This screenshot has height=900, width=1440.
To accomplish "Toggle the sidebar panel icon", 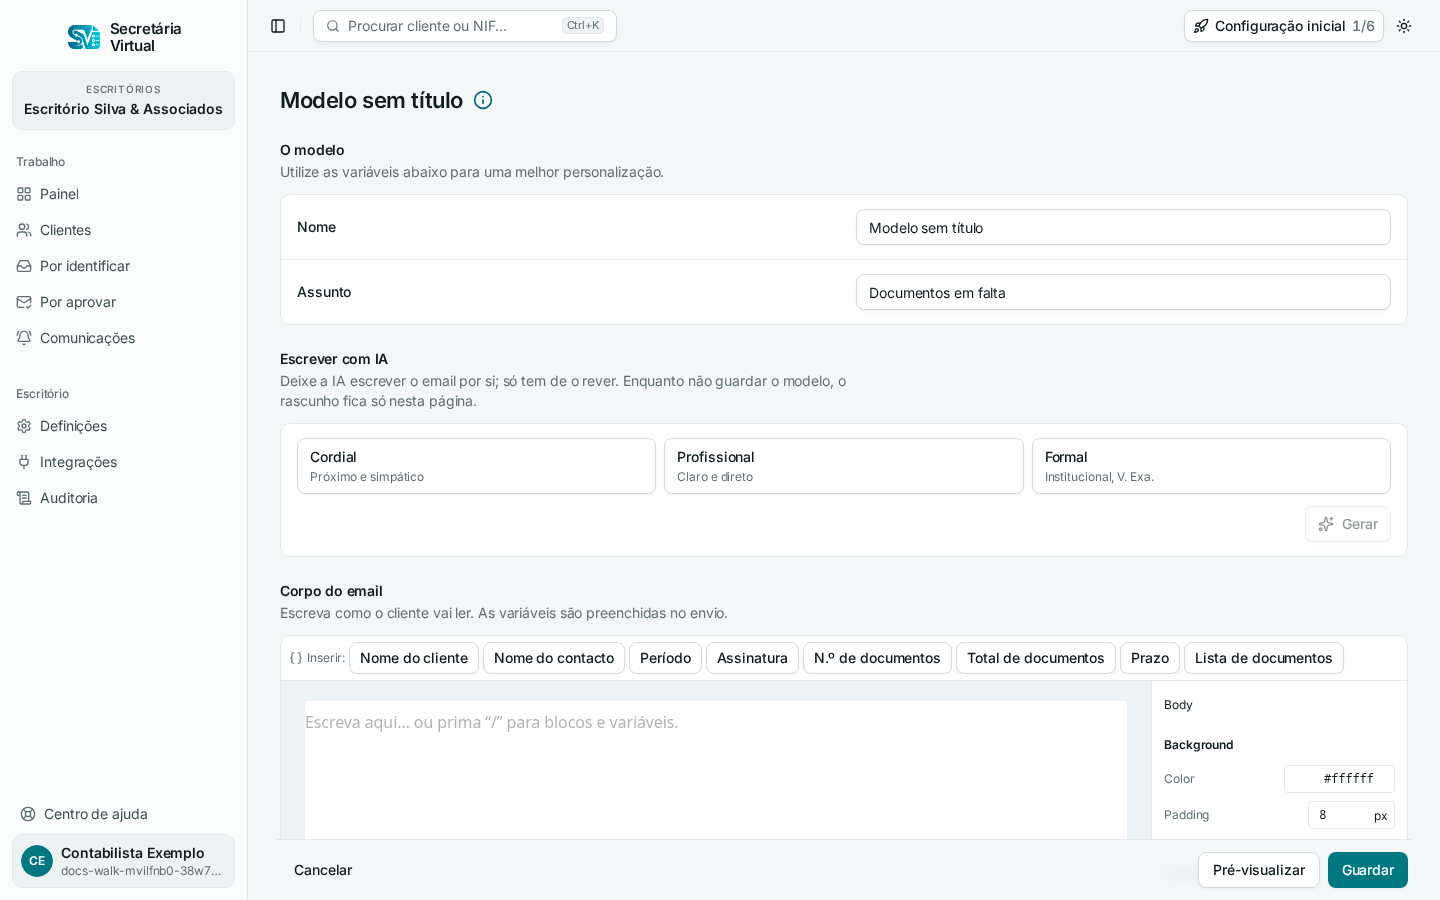I will [278, 26].
